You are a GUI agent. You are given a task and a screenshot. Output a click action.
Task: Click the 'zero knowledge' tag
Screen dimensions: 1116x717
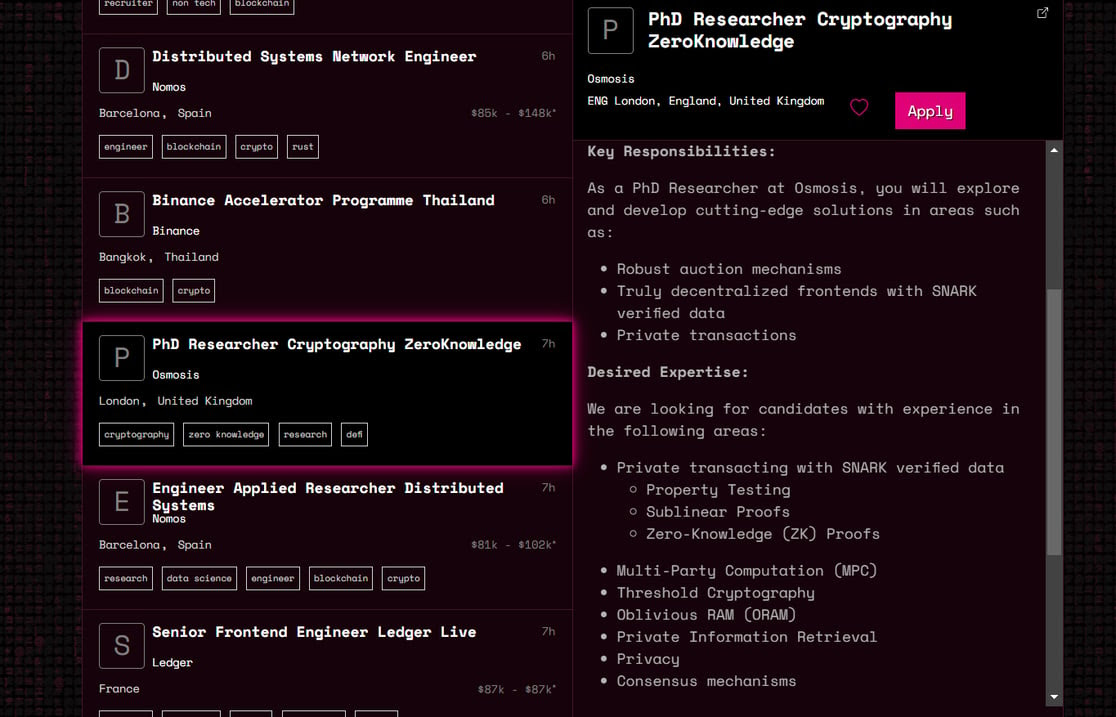click(x=226, y=434)
